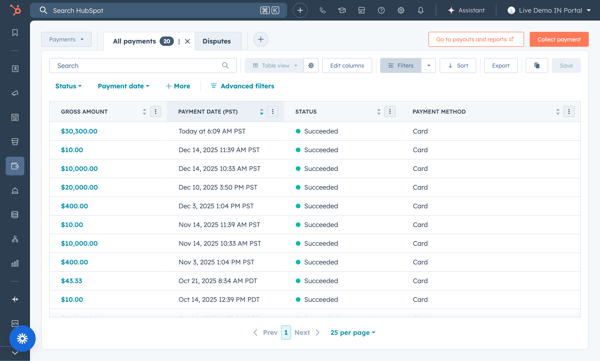
Task: Click the Export button
Action: point(501,65)
